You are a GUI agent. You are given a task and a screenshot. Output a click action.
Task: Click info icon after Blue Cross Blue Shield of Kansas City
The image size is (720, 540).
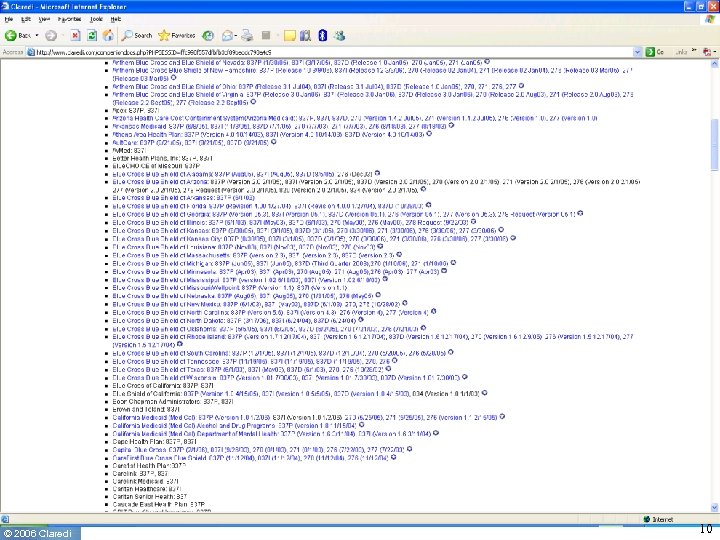pos(513,238)
